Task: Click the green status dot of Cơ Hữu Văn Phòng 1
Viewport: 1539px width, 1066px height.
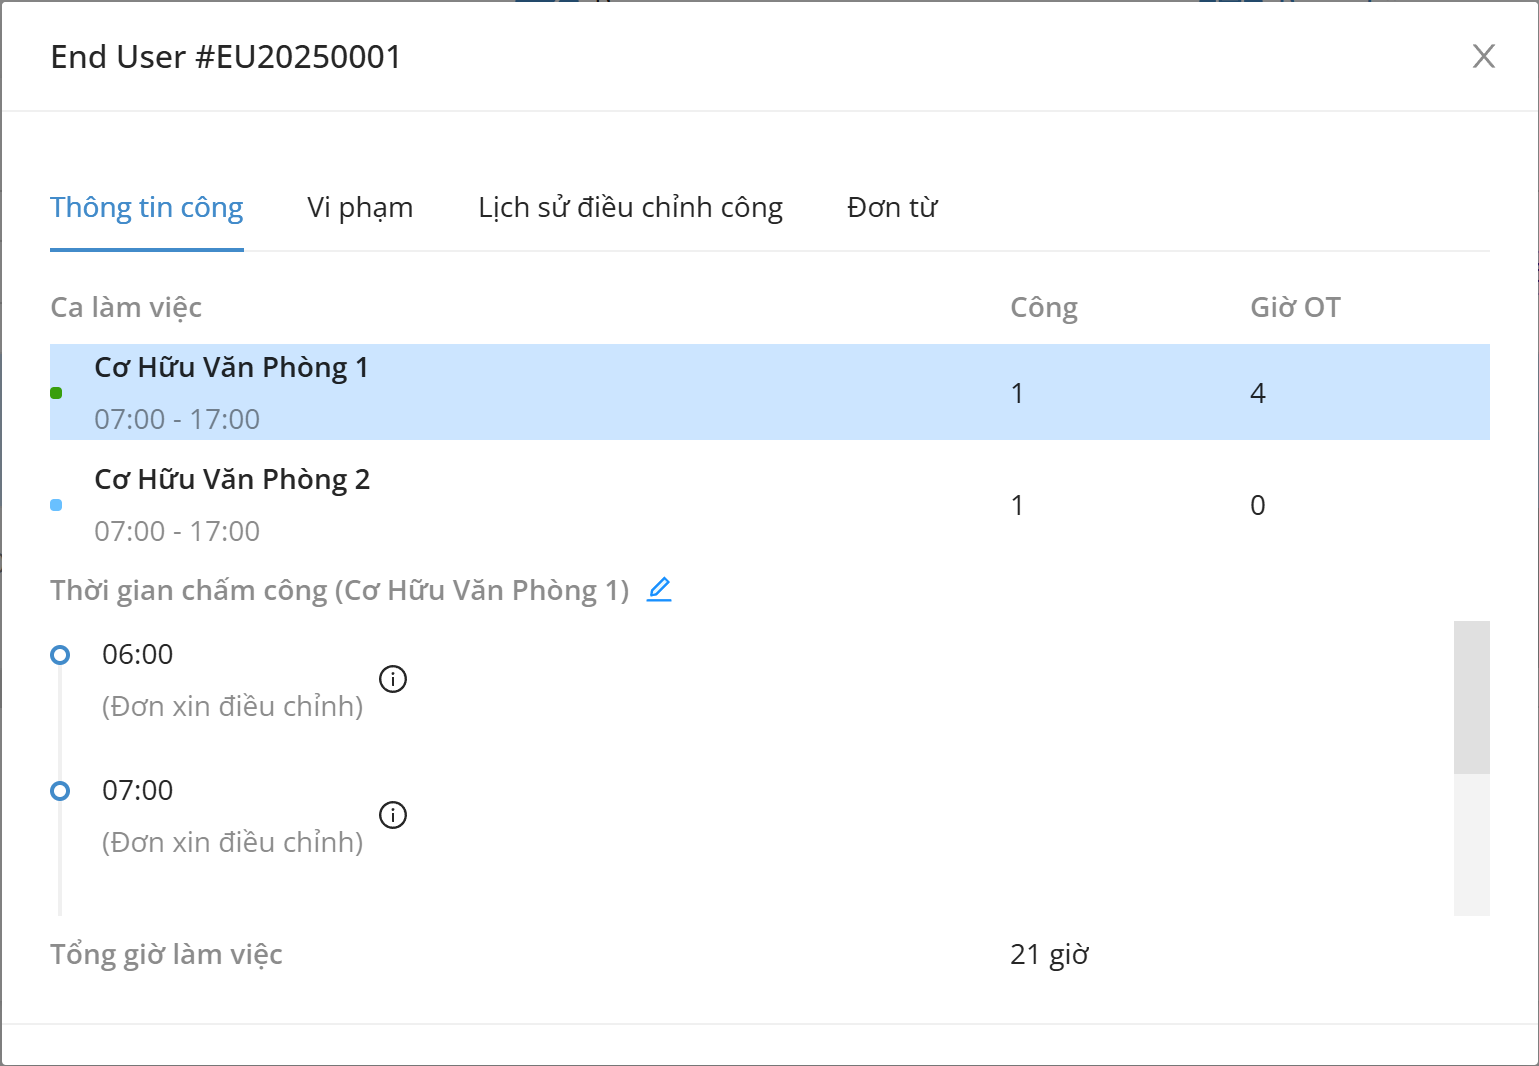Action: click(x=56, y=393)
